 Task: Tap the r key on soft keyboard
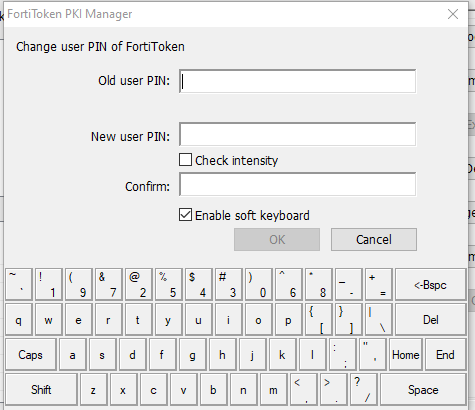(109, 319)
